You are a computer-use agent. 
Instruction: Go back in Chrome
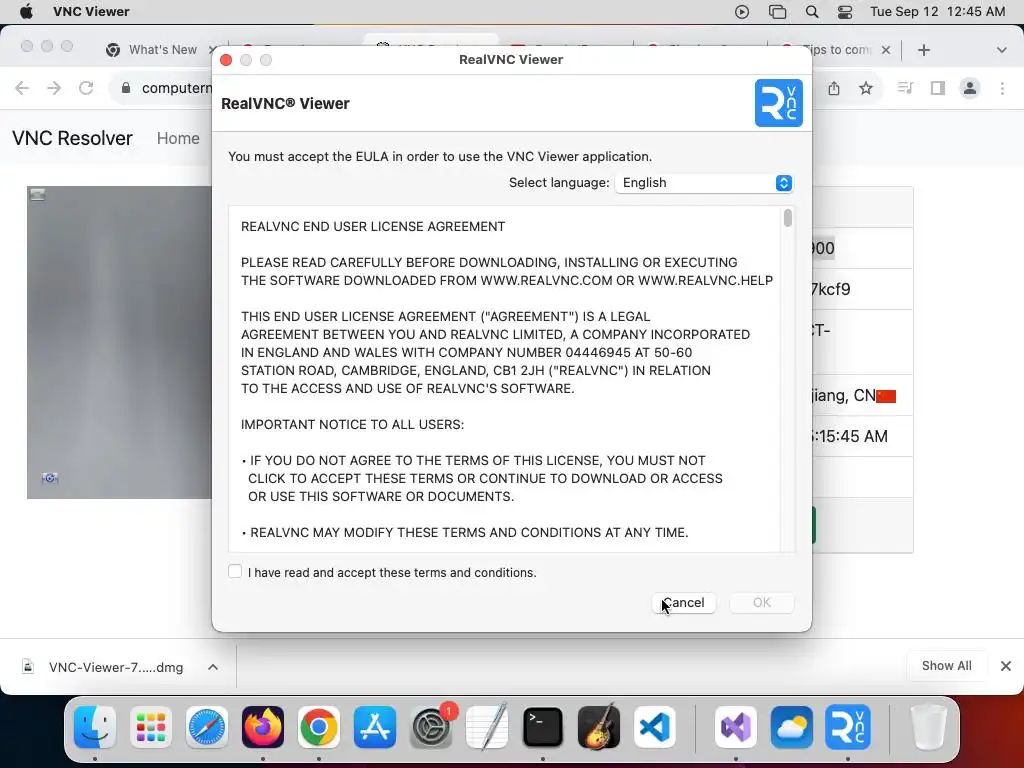coord(22,88)
